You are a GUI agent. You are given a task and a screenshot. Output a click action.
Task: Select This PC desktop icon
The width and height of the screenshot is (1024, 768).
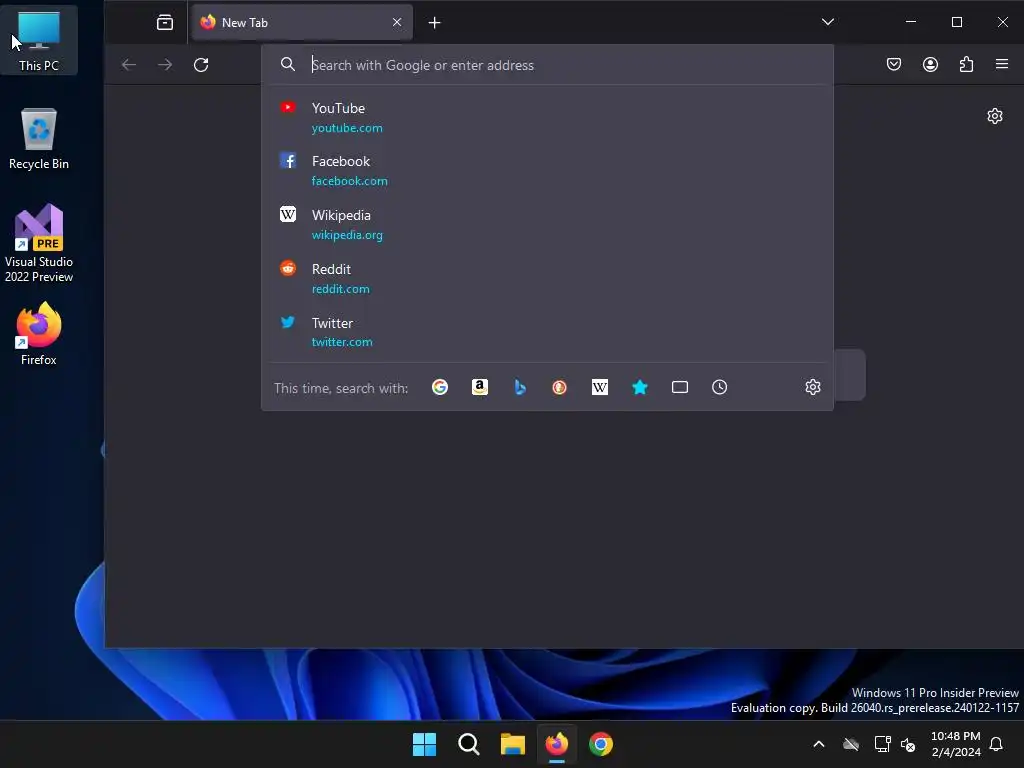(x=39, y=41)
